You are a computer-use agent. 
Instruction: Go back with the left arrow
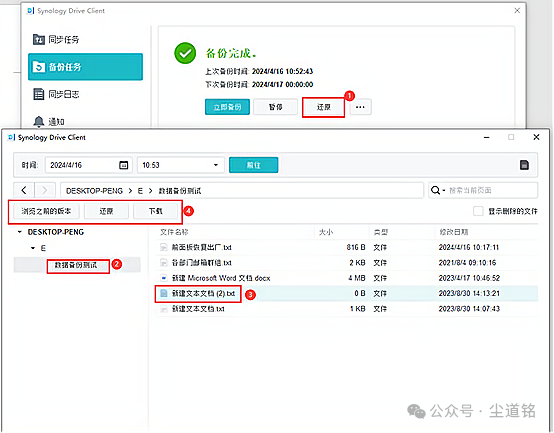24,190
